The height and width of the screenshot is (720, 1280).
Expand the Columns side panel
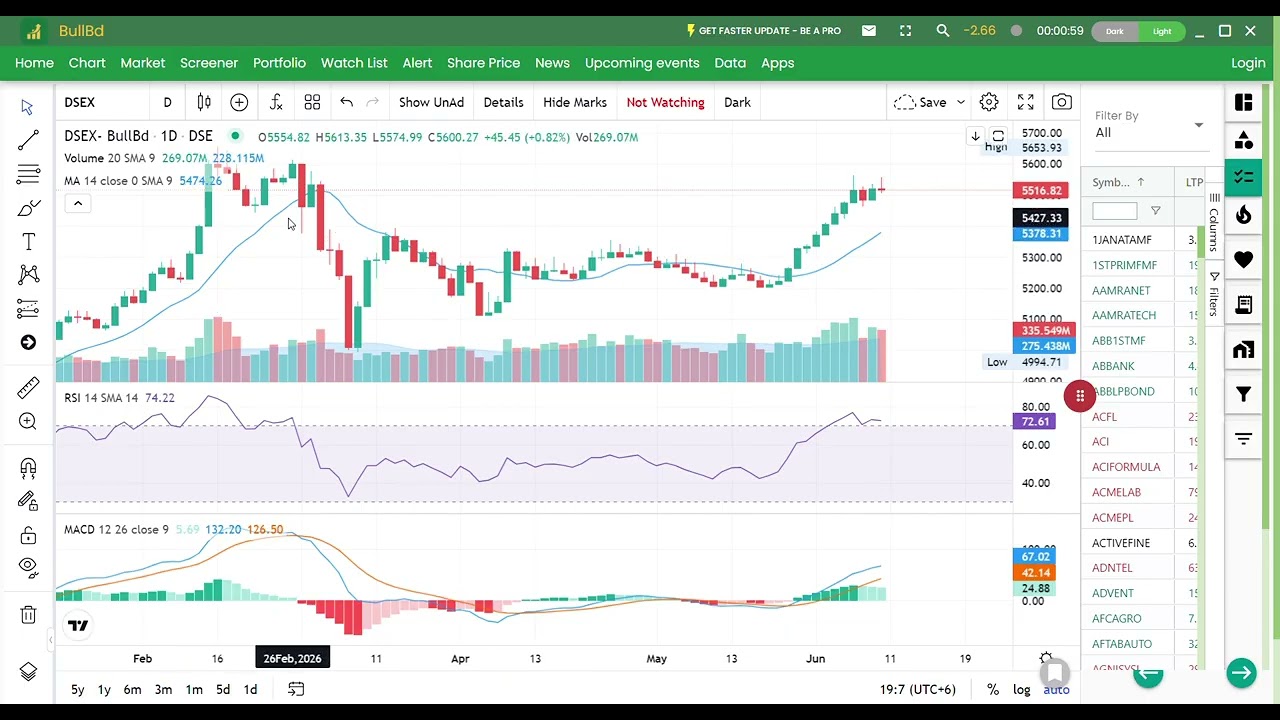coord(1214,221)
